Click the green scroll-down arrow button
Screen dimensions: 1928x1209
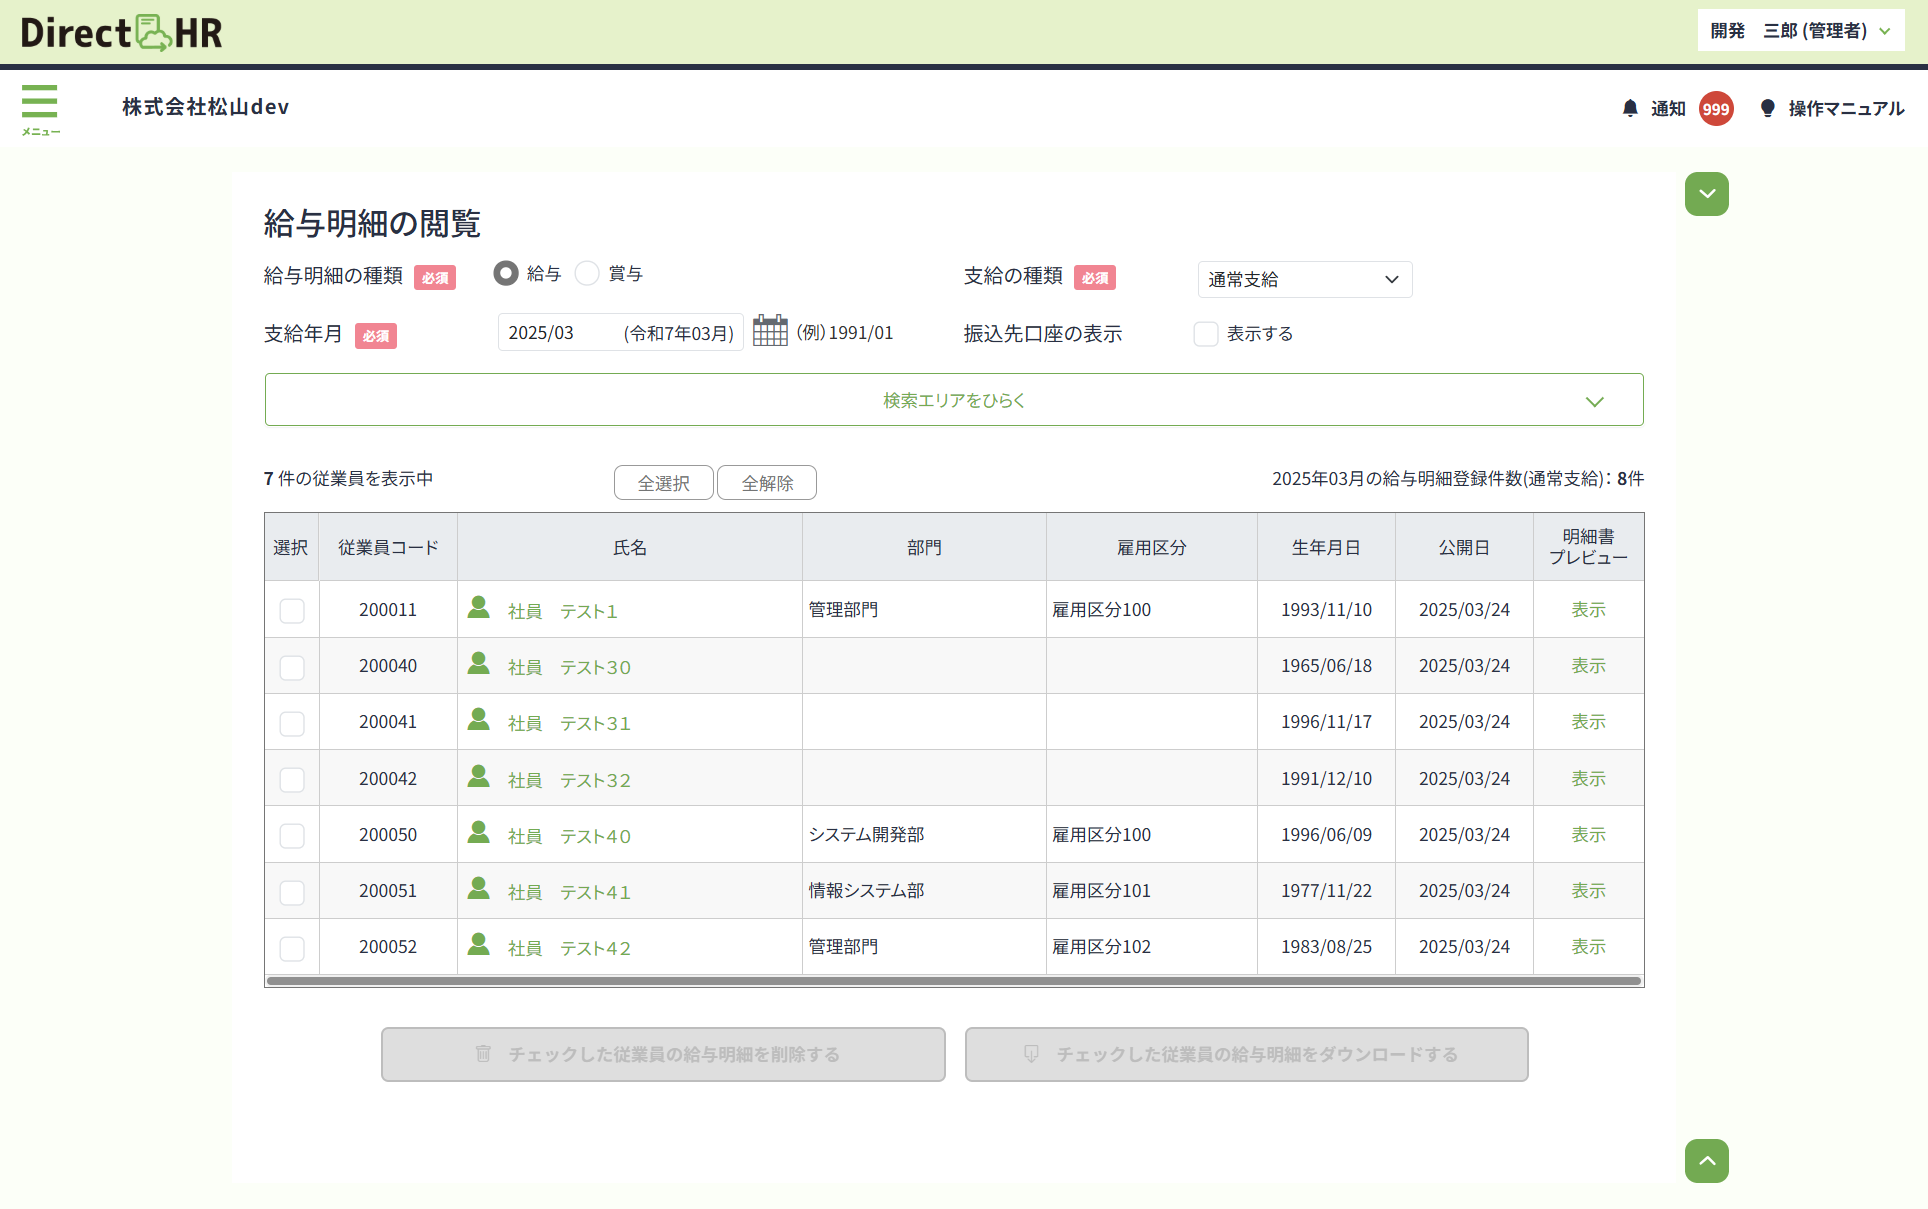pos(1706,194)
